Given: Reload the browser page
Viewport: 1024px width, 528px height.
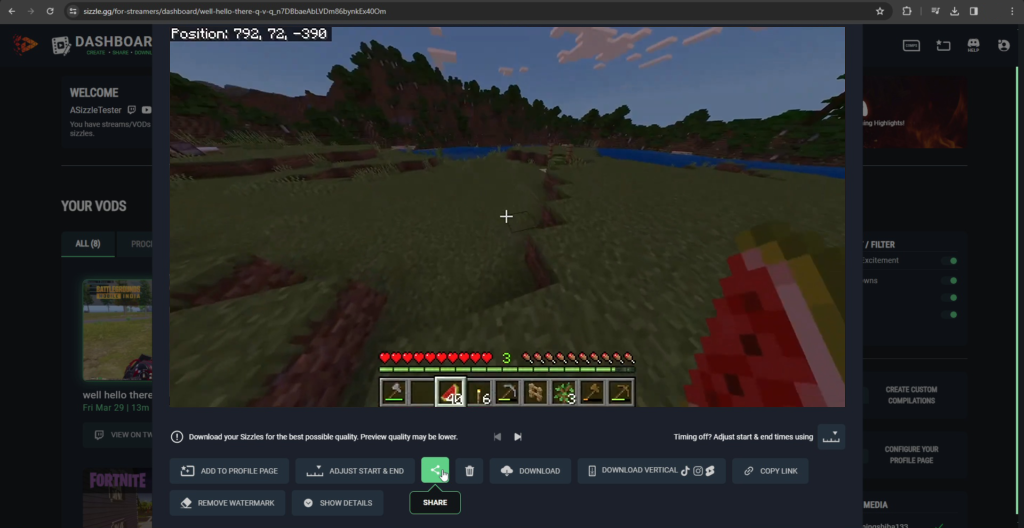Looking at the screenshot, I should (50, 11).
